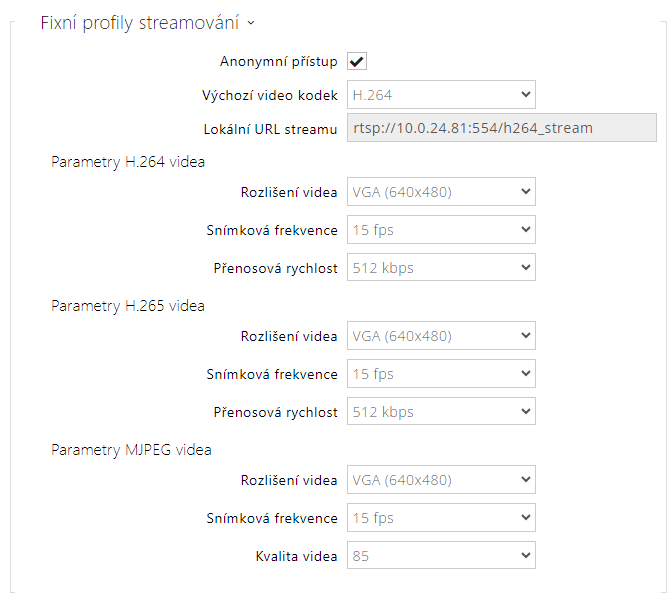Screen dimensions: 672x595
Task: Open H.264 Snímková frekvence dropdown
Action: click(x=441, y=230)
